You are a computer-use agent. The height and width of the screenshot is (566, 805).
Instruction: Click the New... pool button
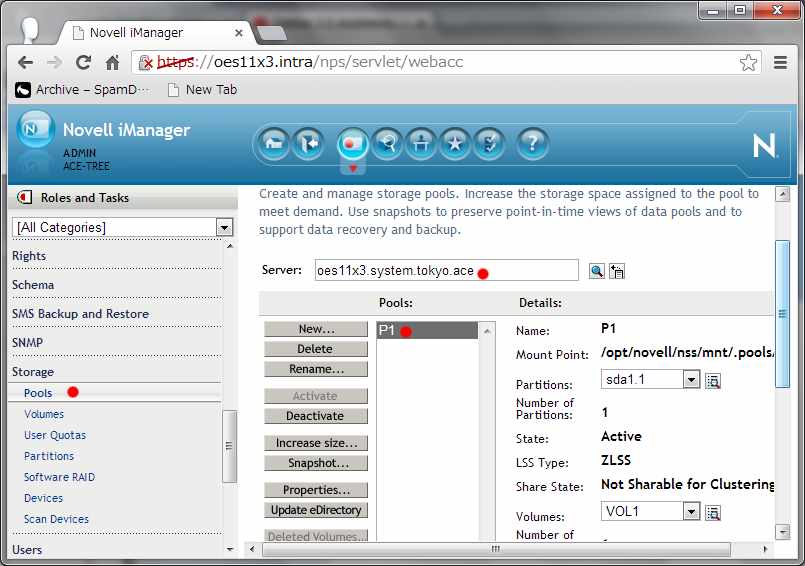(x=316, y=329)
